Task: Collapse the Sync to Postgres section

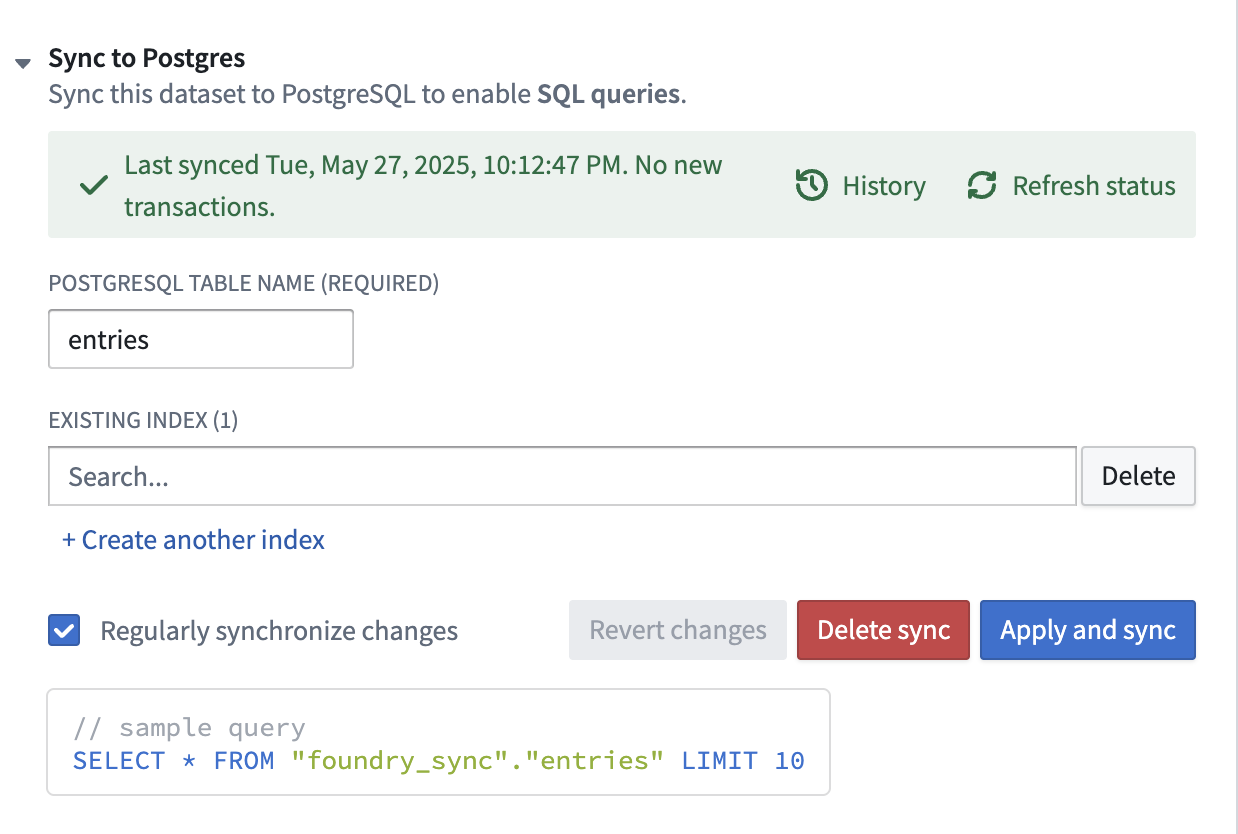Action: [x=23, y=63]
